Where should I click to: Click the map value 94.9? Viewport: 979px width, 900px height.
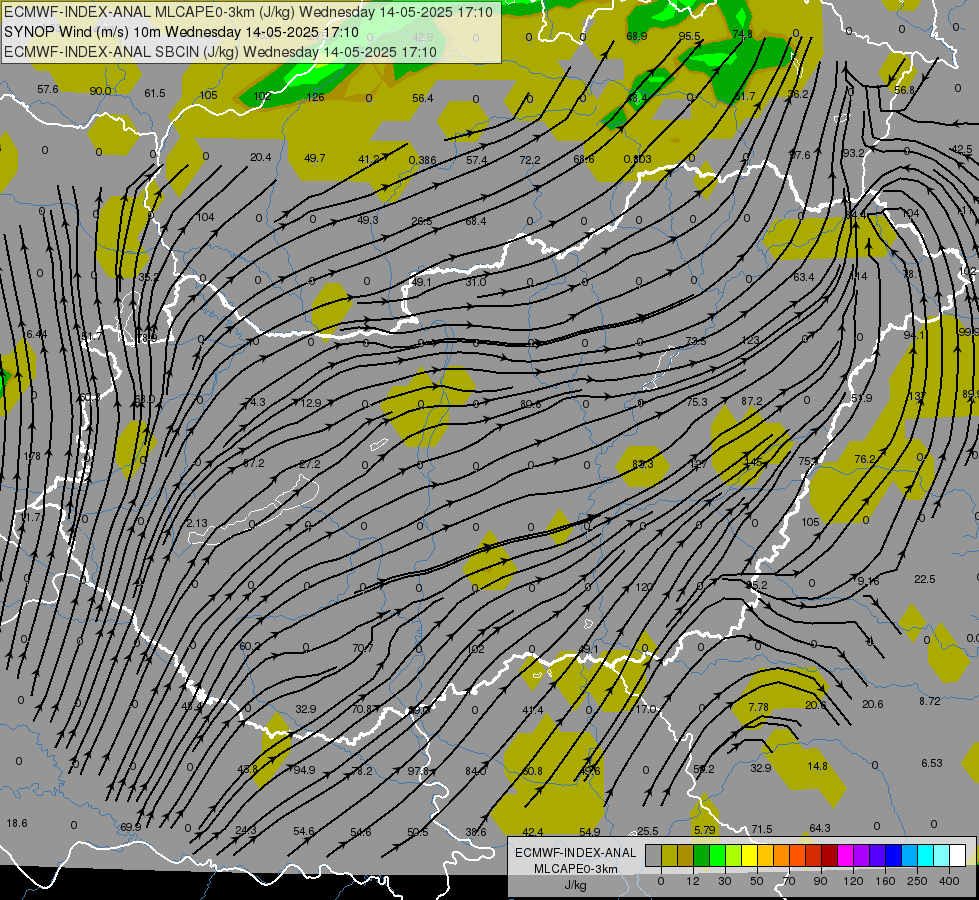click(305, 770)
